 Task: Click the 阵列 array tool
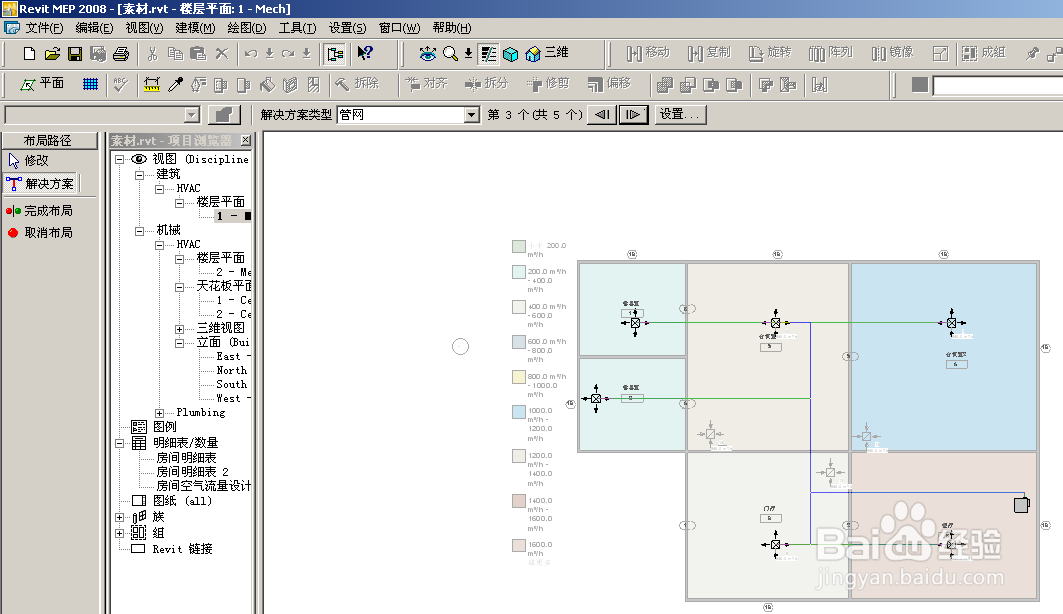[x=831, y=53]
